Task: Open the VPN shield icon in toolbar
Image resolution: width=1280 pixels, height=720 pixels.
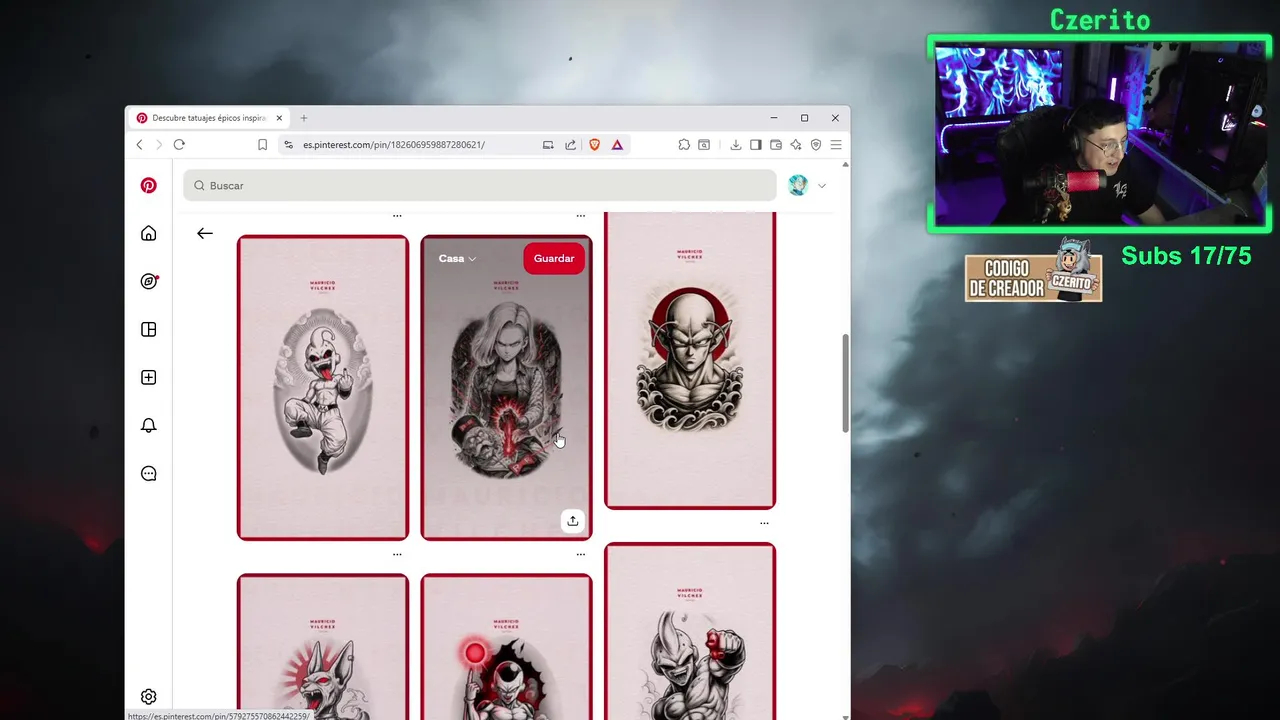Action: [x=815, y=144]
